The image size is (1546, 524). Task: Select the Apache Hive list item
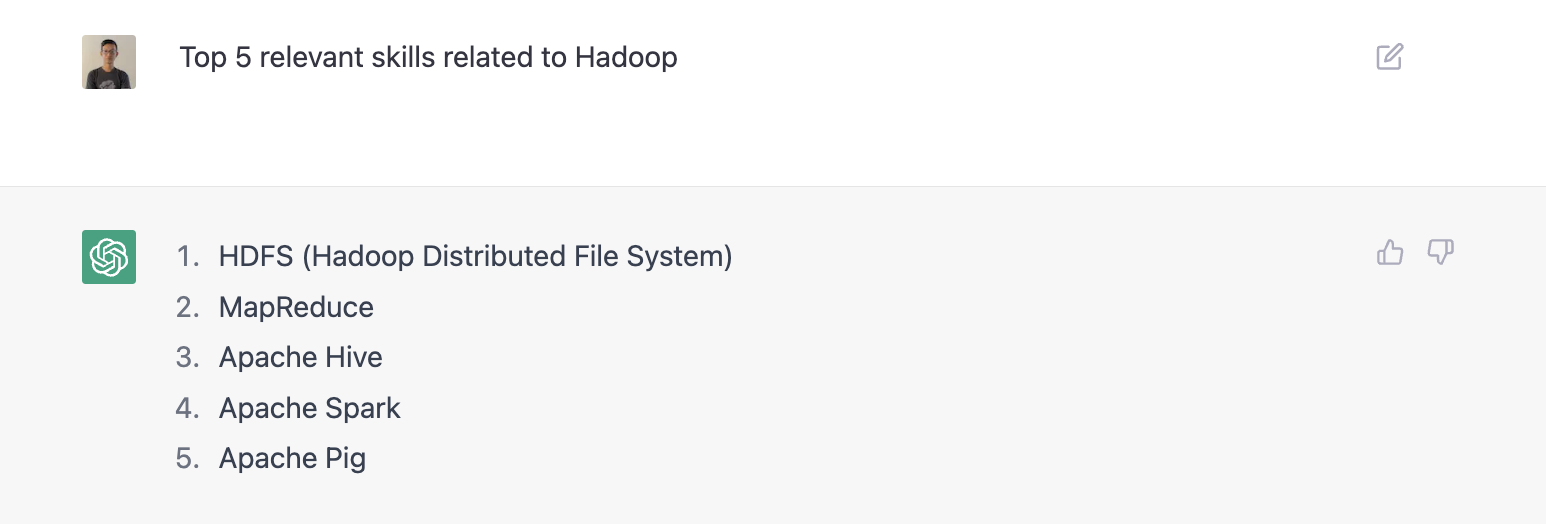click(300, 357)
